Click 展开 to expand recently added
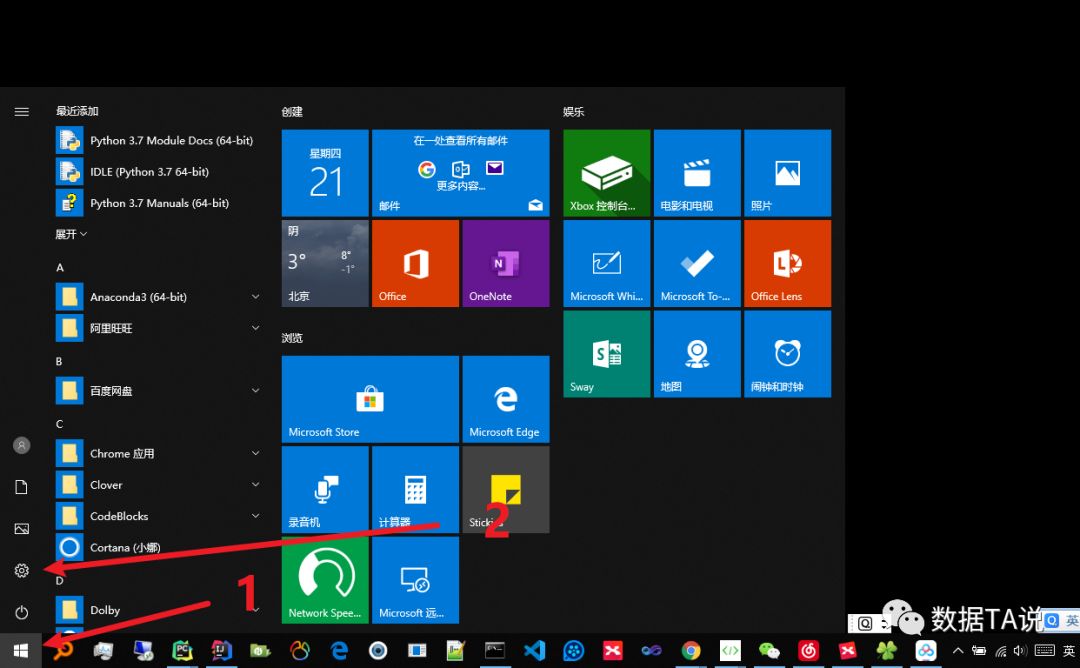Image resolution: width=1080 pixels, height=668 pixels. point(71,234)
